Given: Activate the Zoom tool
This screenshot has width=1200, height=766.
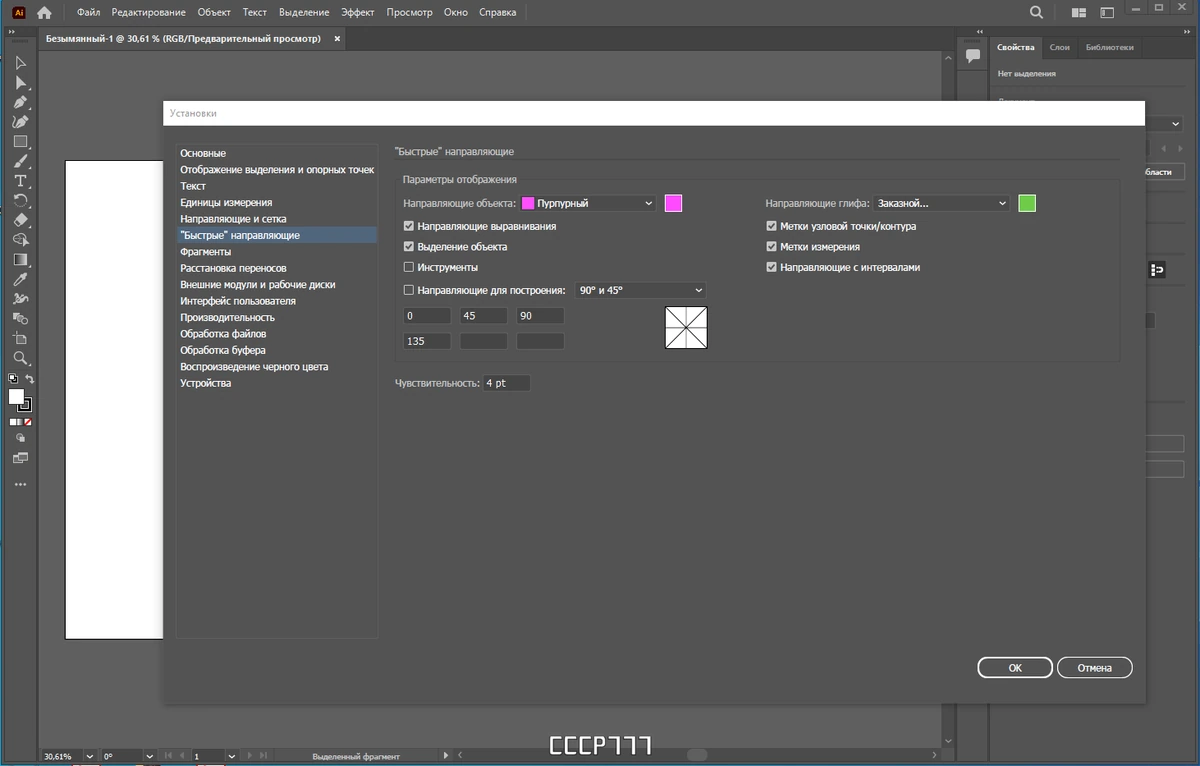Looking at the screenshot, I should (20, 357).
